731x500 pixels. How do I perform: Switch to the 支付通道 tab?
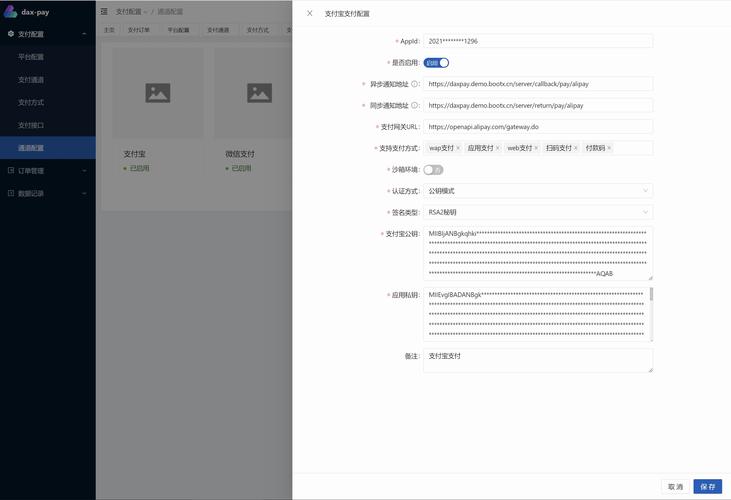tap(218, 30)
